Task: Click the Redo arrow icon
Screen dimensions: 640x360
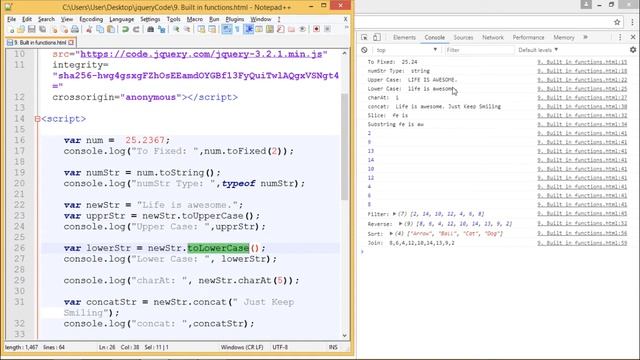Action: pos(136,29)
